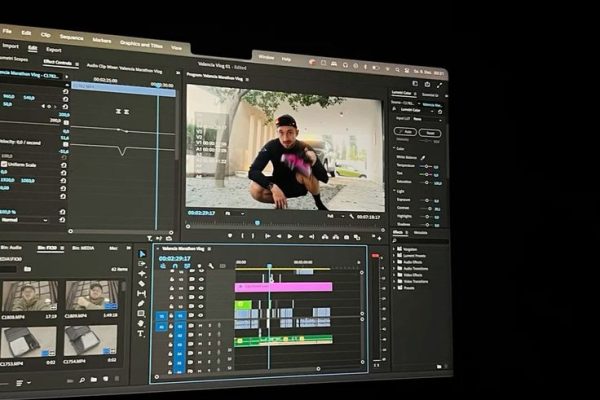
Task: Expand the Audio Effects folder
Action: [394, 262]
